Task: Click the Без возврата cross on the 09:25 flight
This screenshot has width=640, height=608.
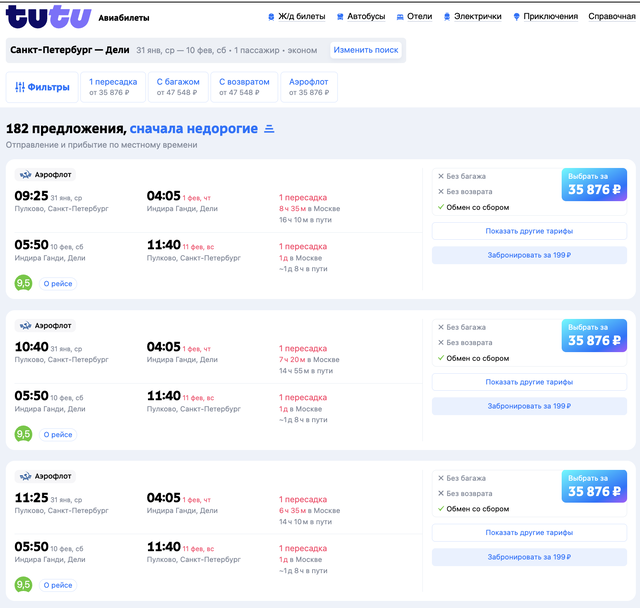Action: point(441,191)
